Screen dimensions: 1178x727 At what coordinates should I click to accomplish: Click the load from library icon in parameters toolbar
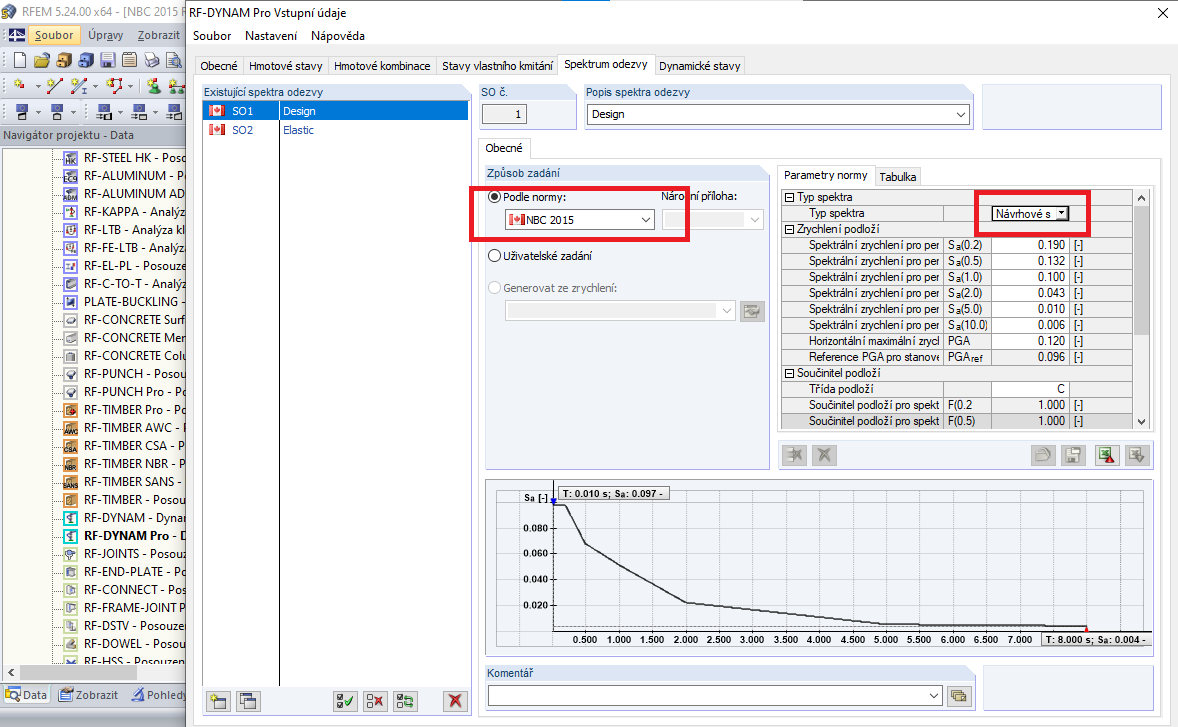1043,455
